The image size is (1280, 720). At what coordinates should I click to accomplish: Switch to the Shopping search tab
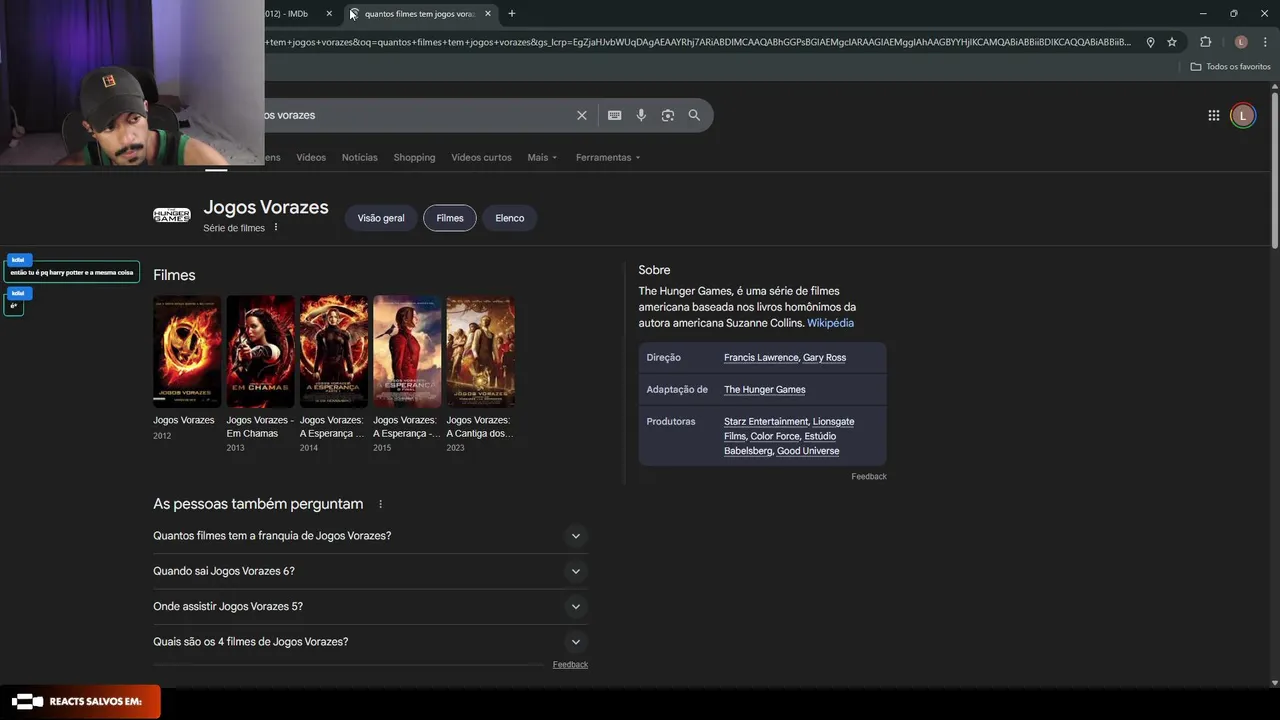[x=414, y=157]
